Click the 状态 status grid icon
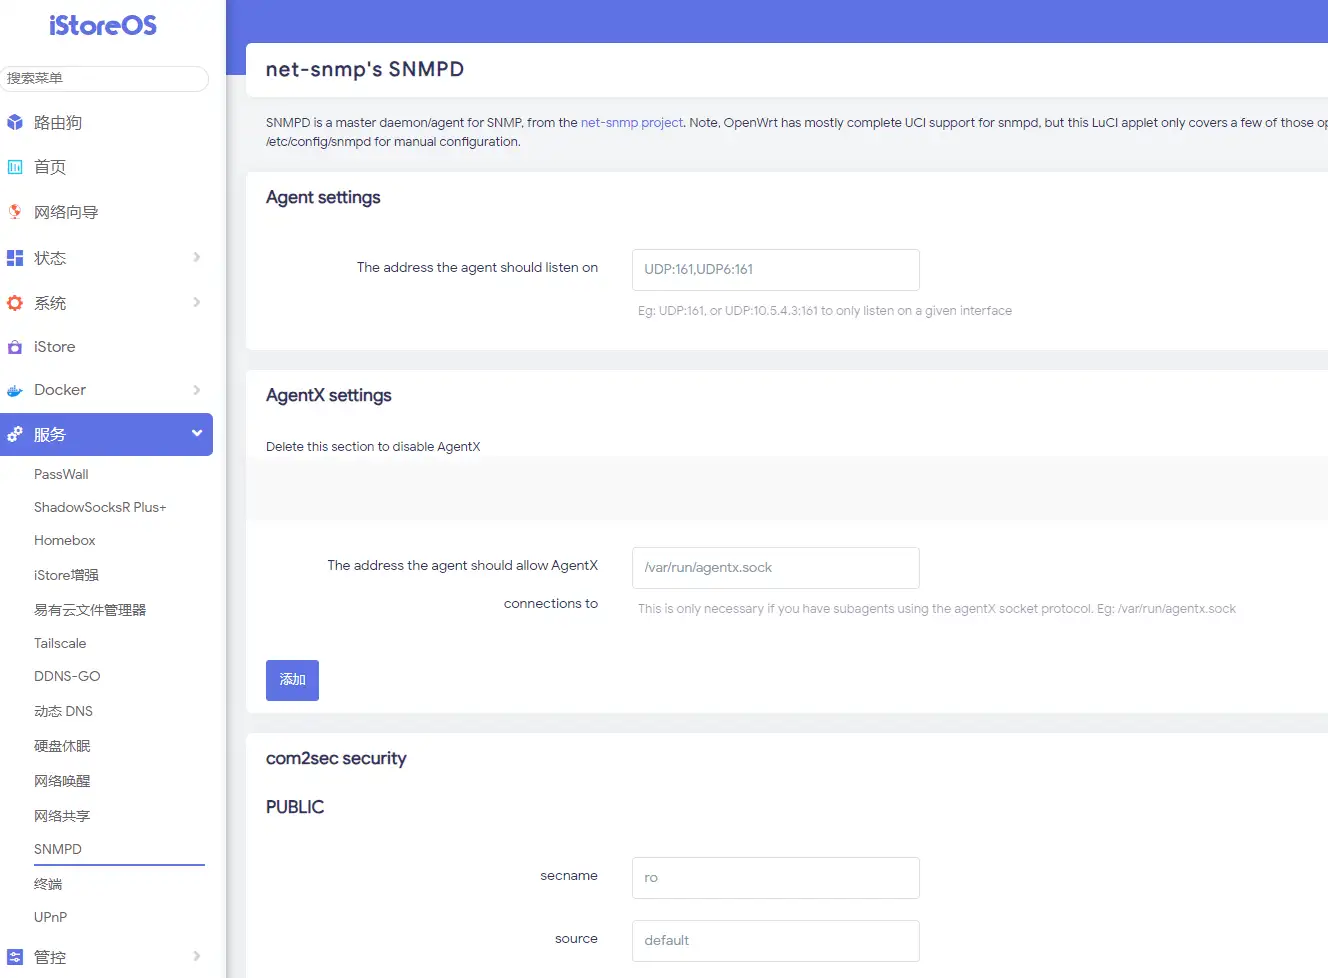The width and height of the screenshot is (1328, 978). pyautogui.click(x=15, y=258)
